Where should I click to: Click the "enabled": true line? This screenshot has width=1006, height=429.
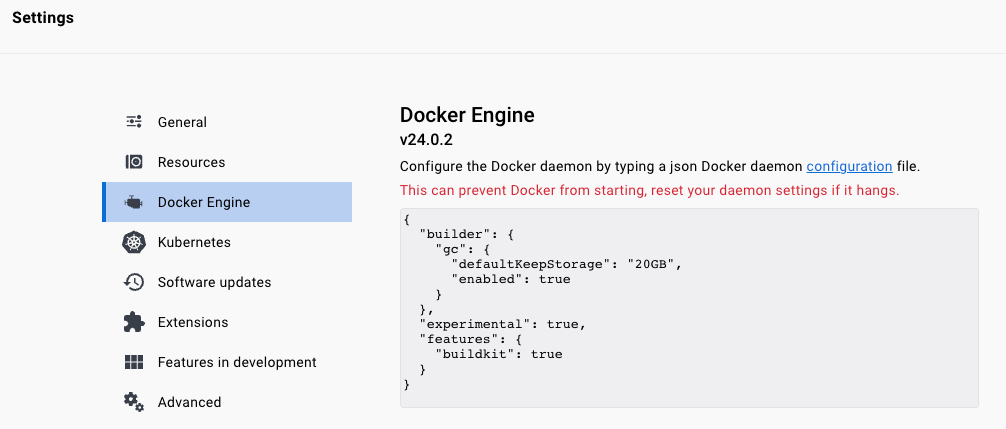[511, 280]
